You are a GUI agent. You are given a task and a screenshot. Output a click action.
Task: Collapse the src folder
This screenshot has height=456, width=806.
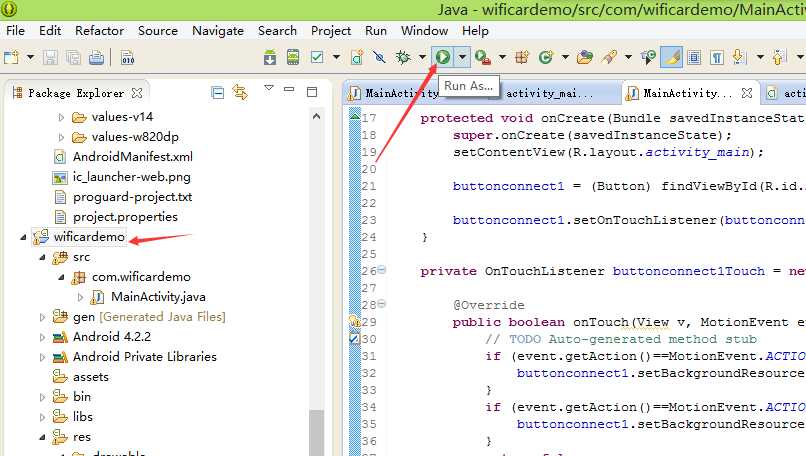click(42, 257)
